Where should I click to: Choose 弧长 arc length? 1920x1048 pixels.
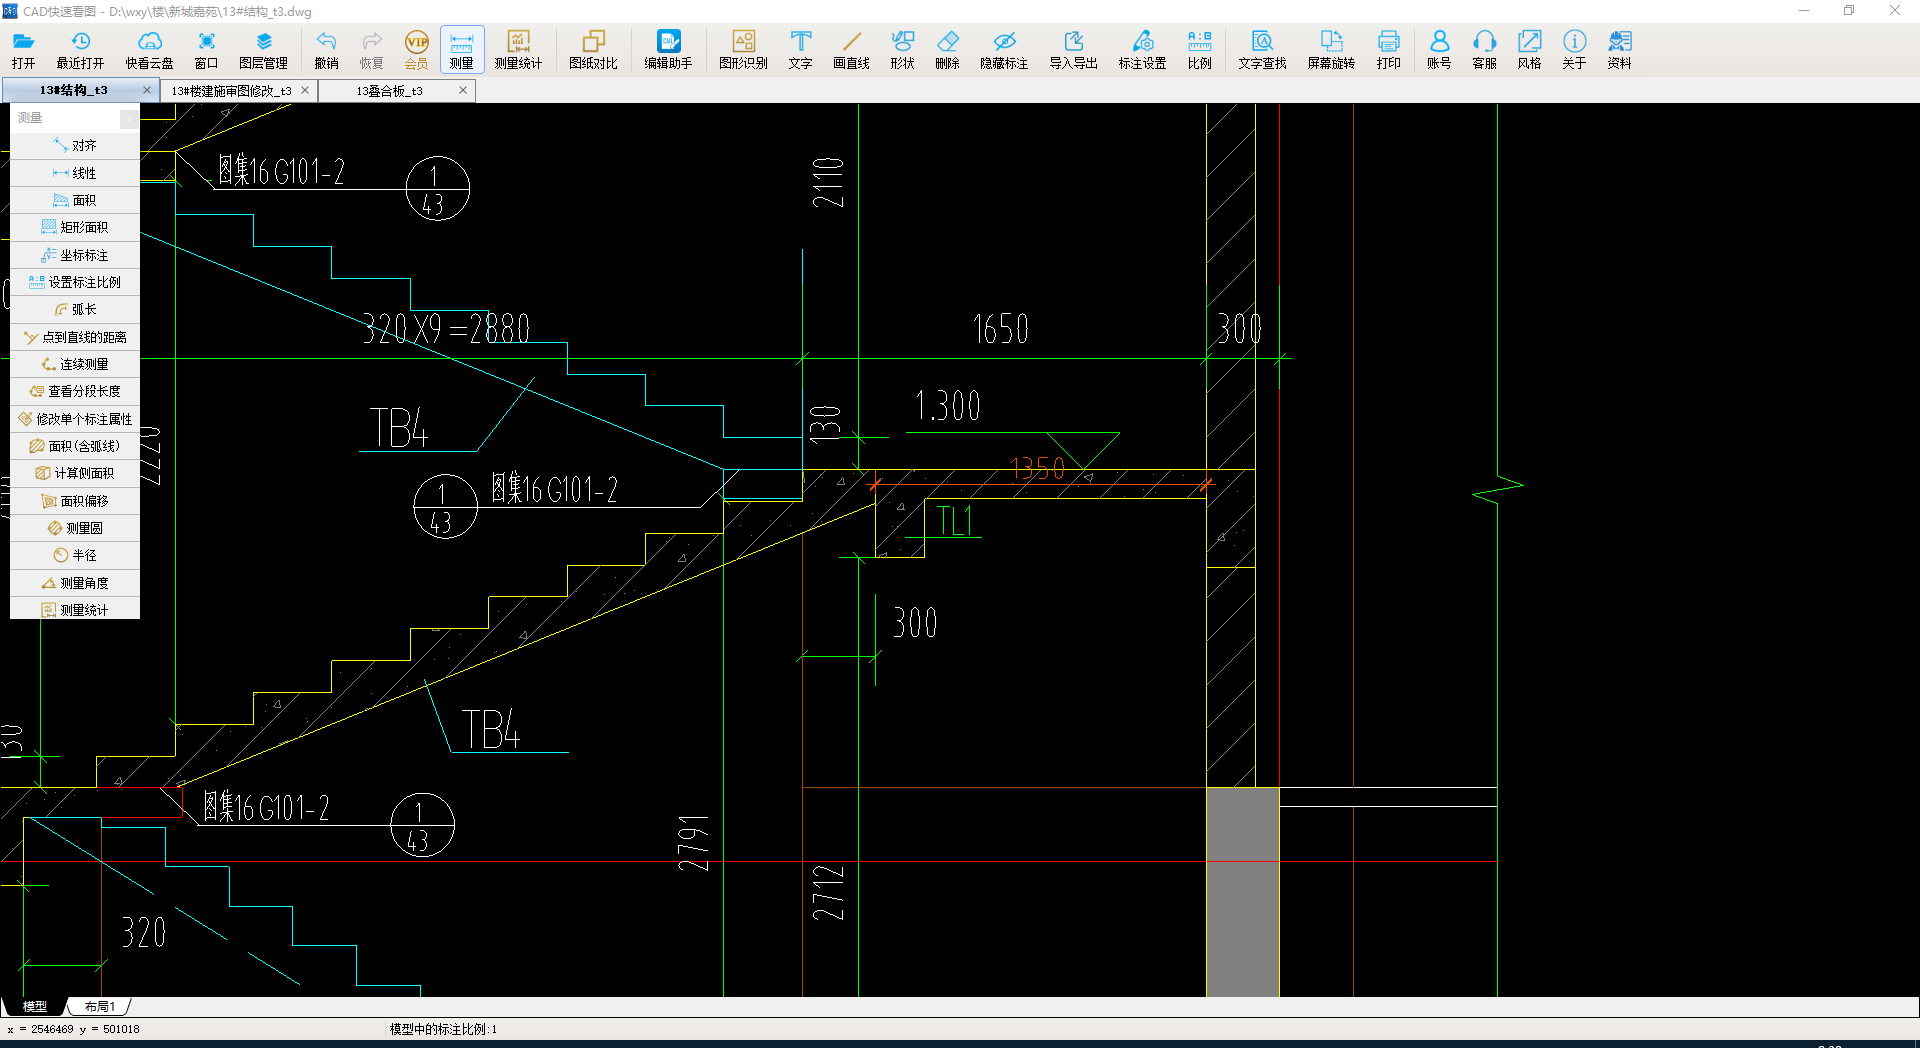point(75,309)
